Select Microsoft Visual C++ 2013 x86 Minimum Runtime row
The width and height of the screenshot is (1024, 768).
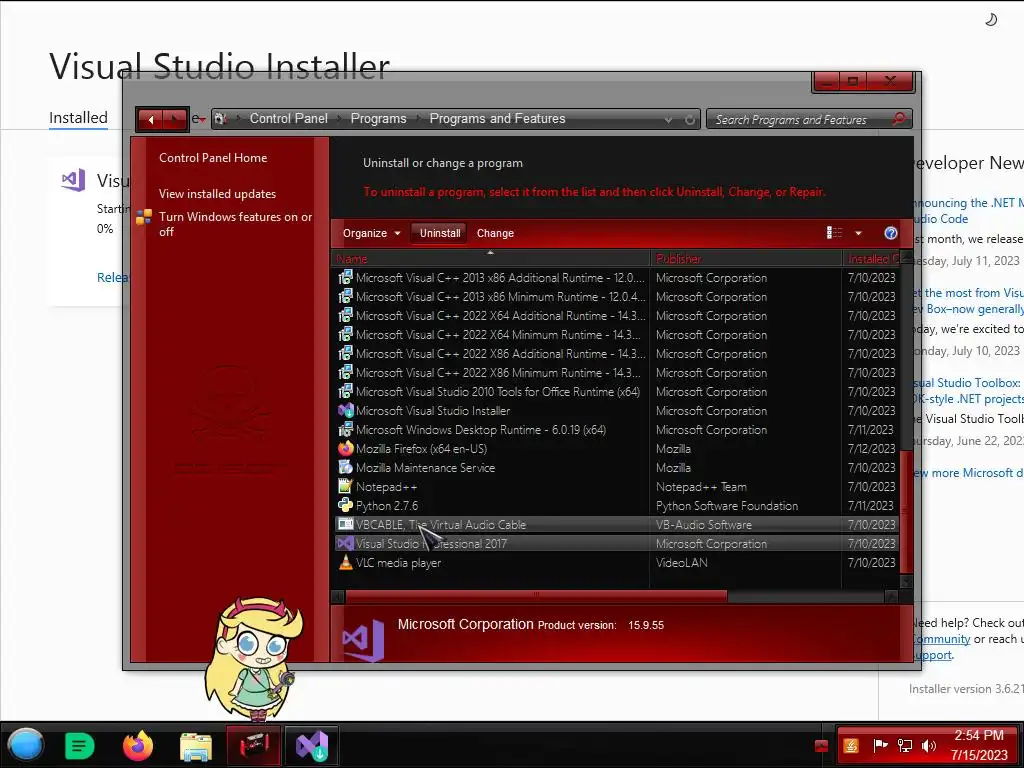tap(616, 296)
